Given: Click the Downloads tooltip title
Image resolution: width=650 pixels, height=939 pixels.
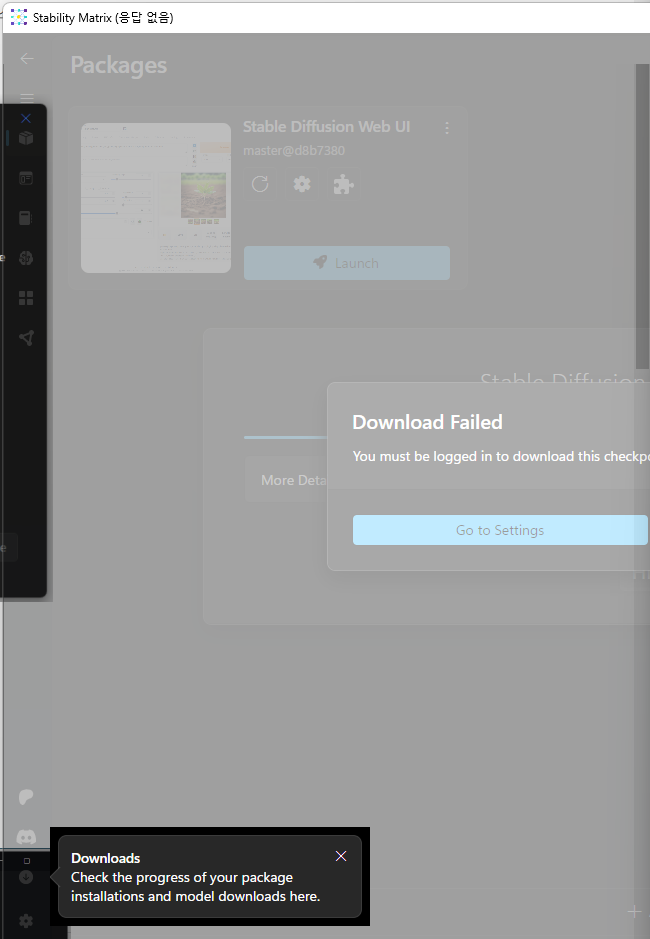Looking at the screenshot, I should tap(105, 858).
